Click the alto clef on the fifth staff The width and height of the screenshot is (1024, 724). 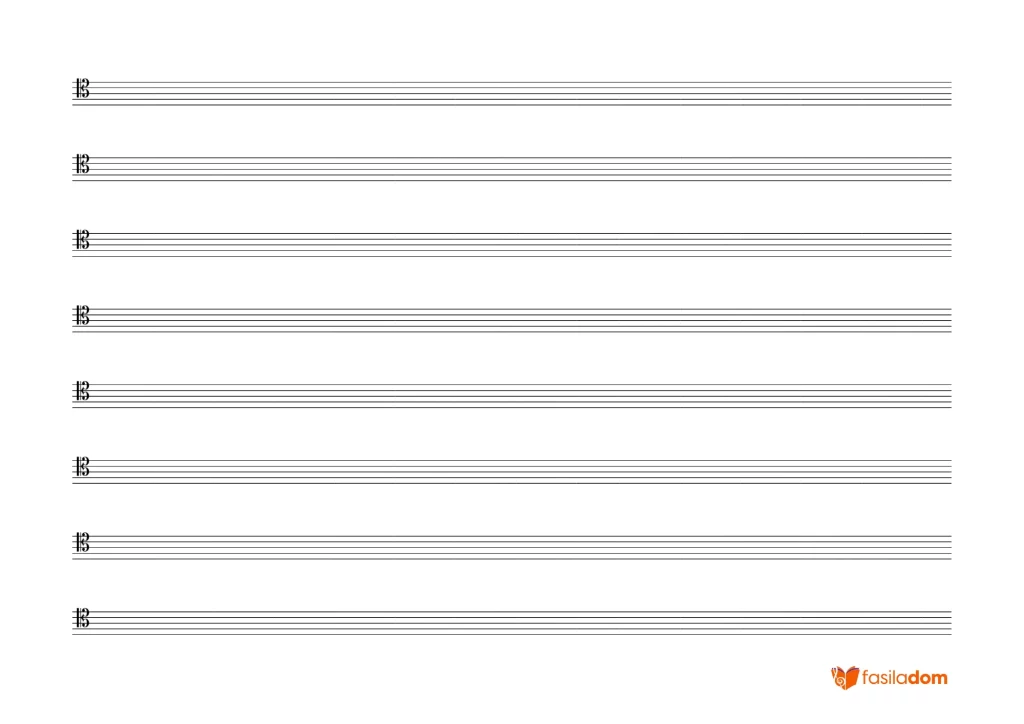pos(83,391)
